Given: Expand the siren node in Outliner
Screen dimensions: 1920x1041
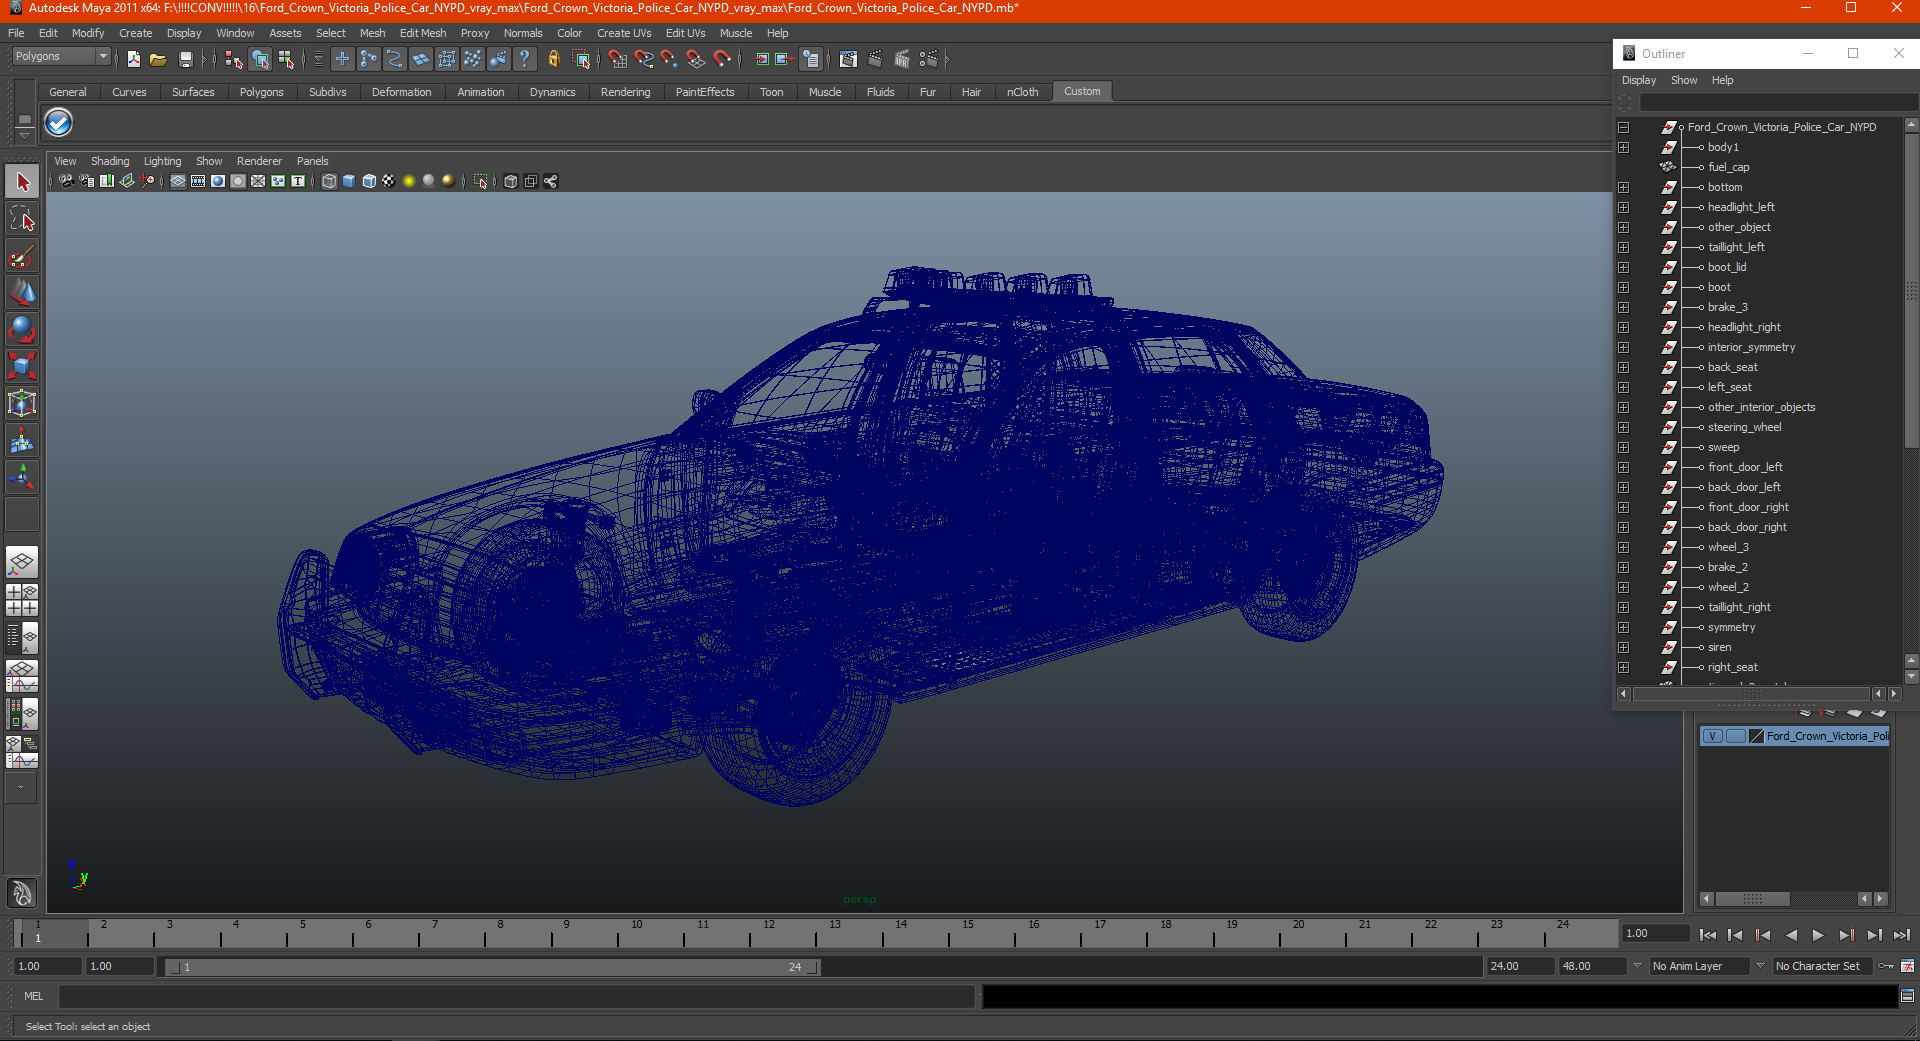Looking at the screenshot, I should pos(1623,647).
